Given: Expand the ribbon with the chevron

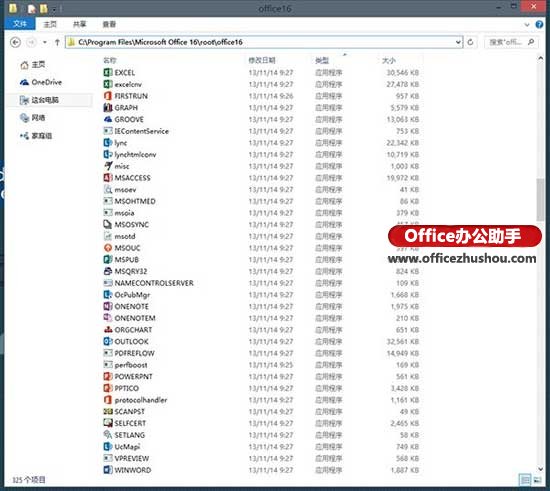Looking at the screenshot, I should coord(527,25).
